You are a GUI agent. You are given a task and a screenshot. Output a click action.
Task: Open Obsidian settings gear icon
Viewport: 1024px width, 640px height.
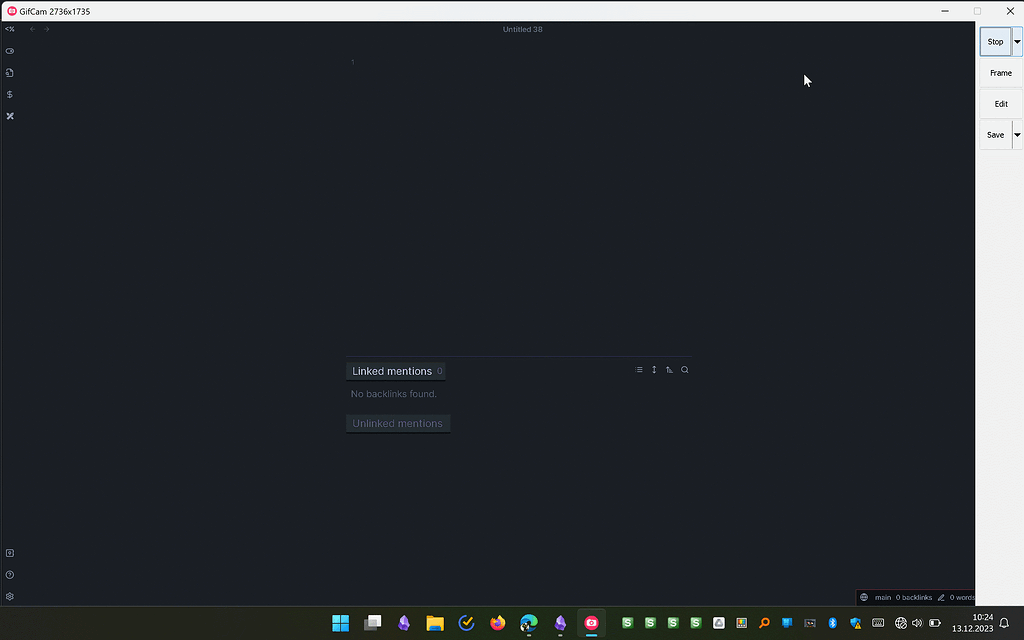(9, 596)
